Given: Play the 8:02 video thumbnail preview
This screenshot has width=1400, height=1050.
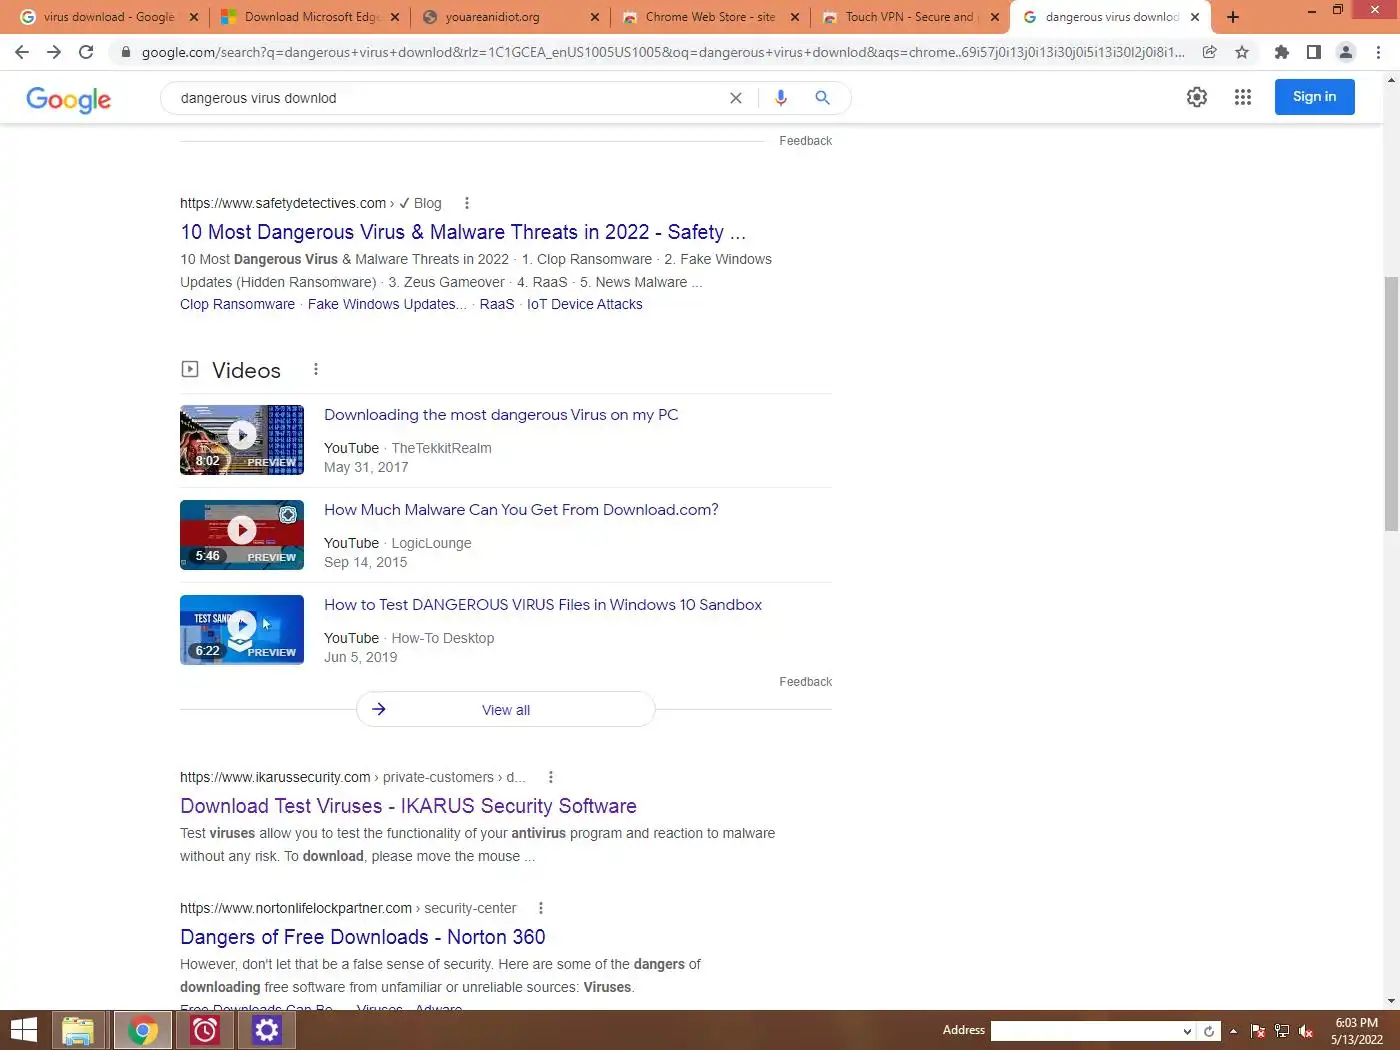Looking at the screenshot, I should [x=242, y=440].
